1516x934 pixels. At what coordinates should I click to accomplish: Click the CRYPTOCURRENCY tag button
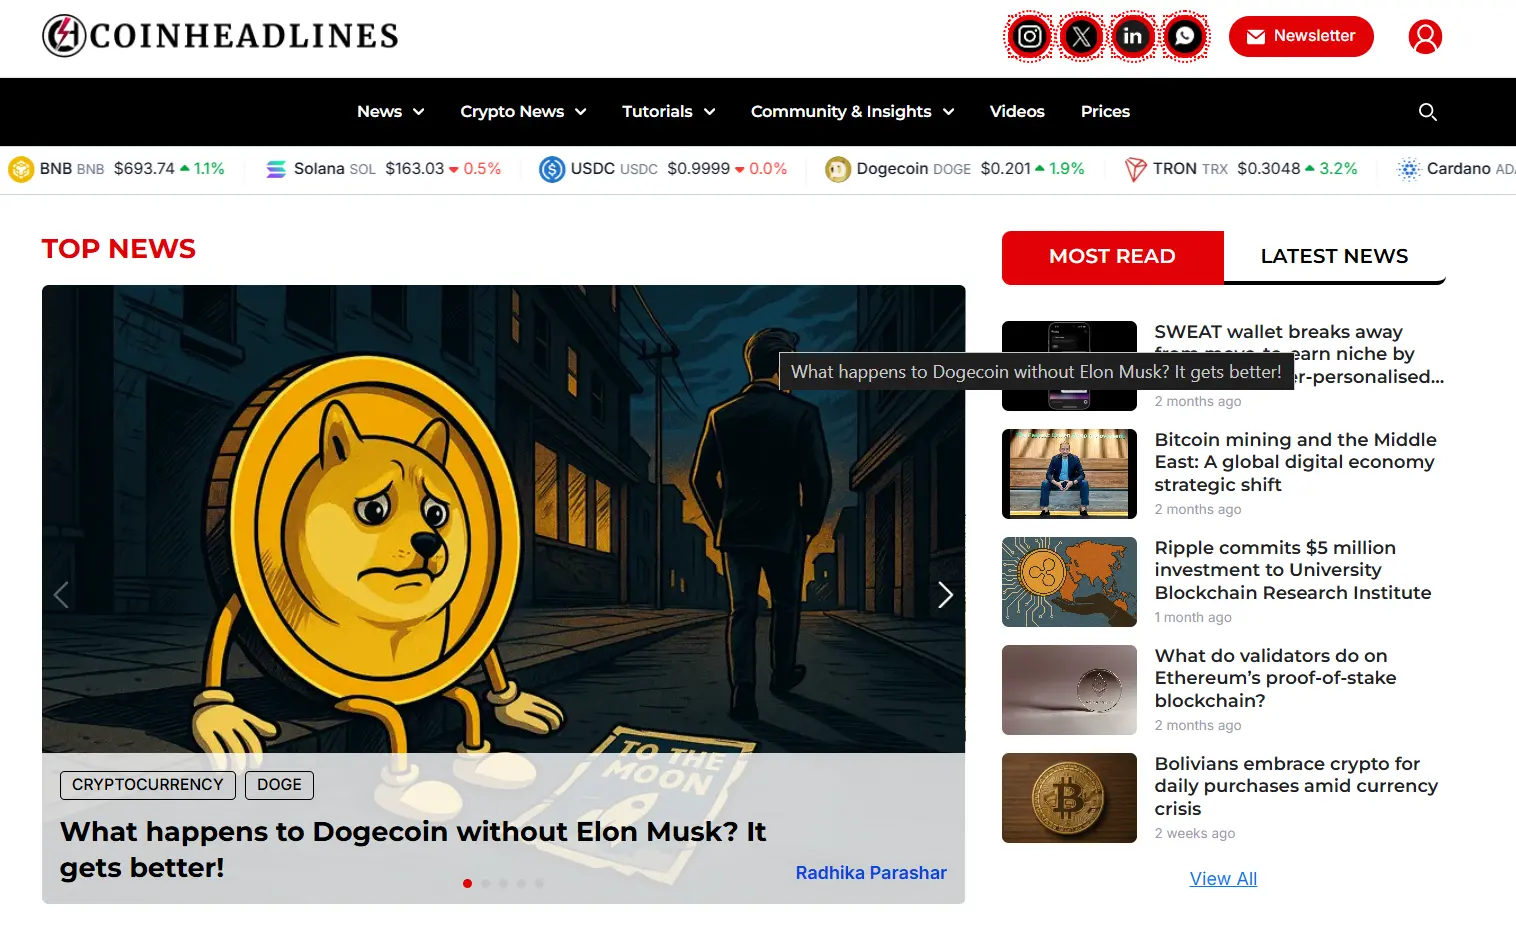148,785
